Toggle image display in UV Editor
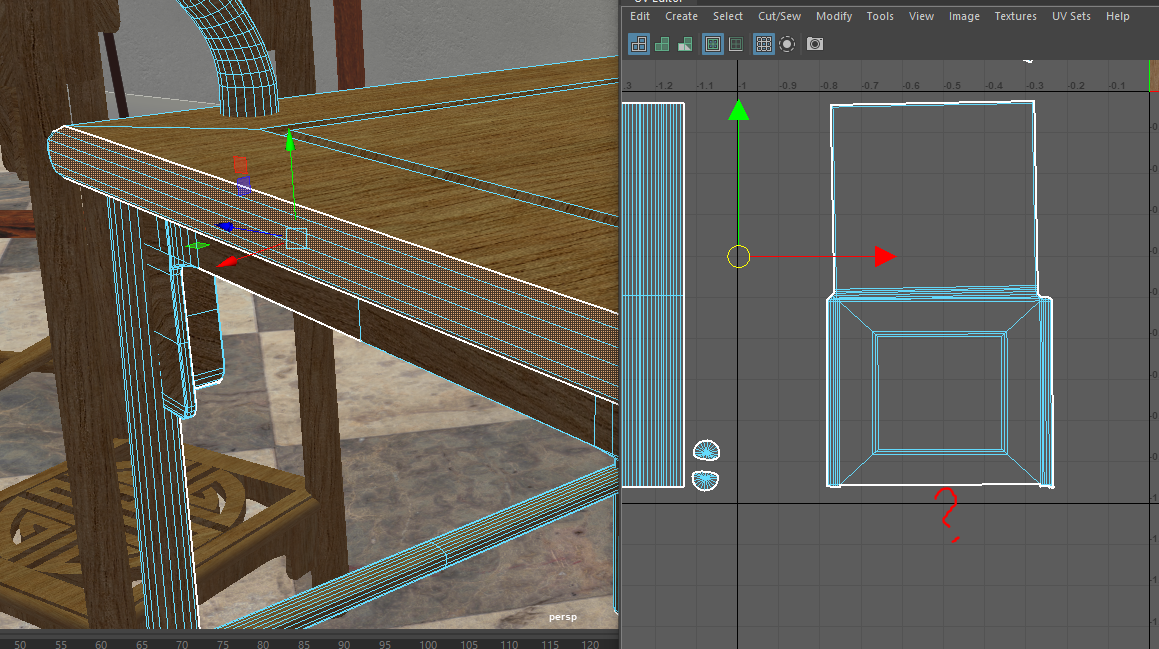 pos(712,44)
